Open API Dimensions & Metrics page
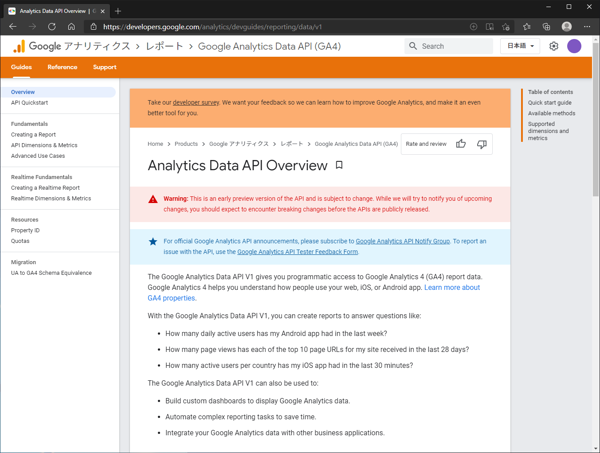Screen dimensions: 600x453 pyautogui.click(x=44, y=145)
